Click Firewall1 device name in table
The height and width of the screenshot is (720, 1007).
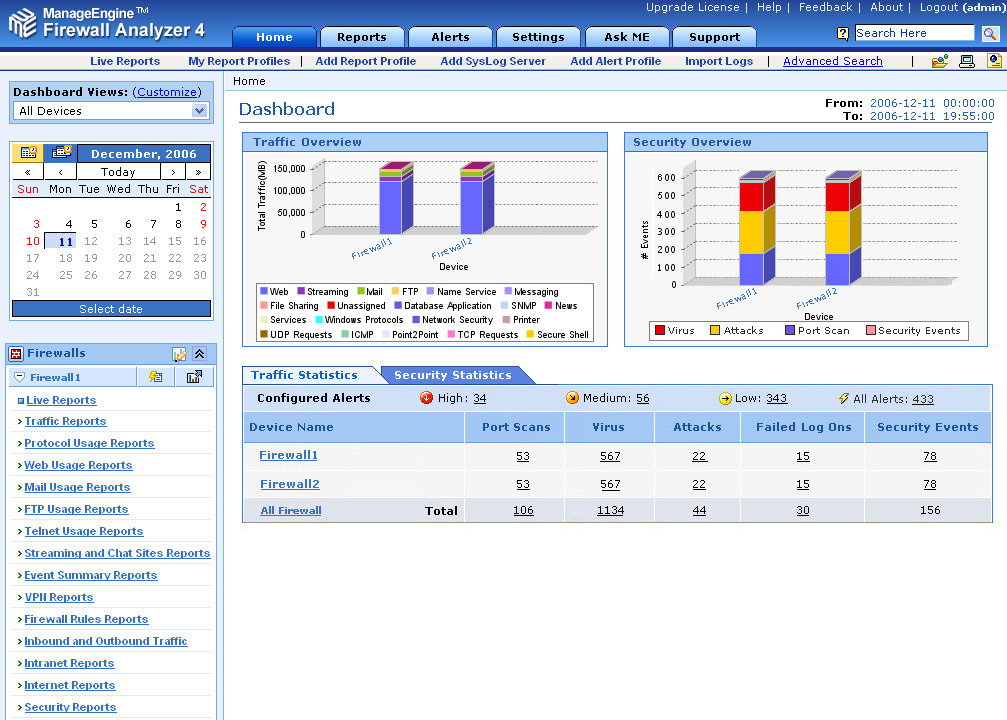pos(288,455)
